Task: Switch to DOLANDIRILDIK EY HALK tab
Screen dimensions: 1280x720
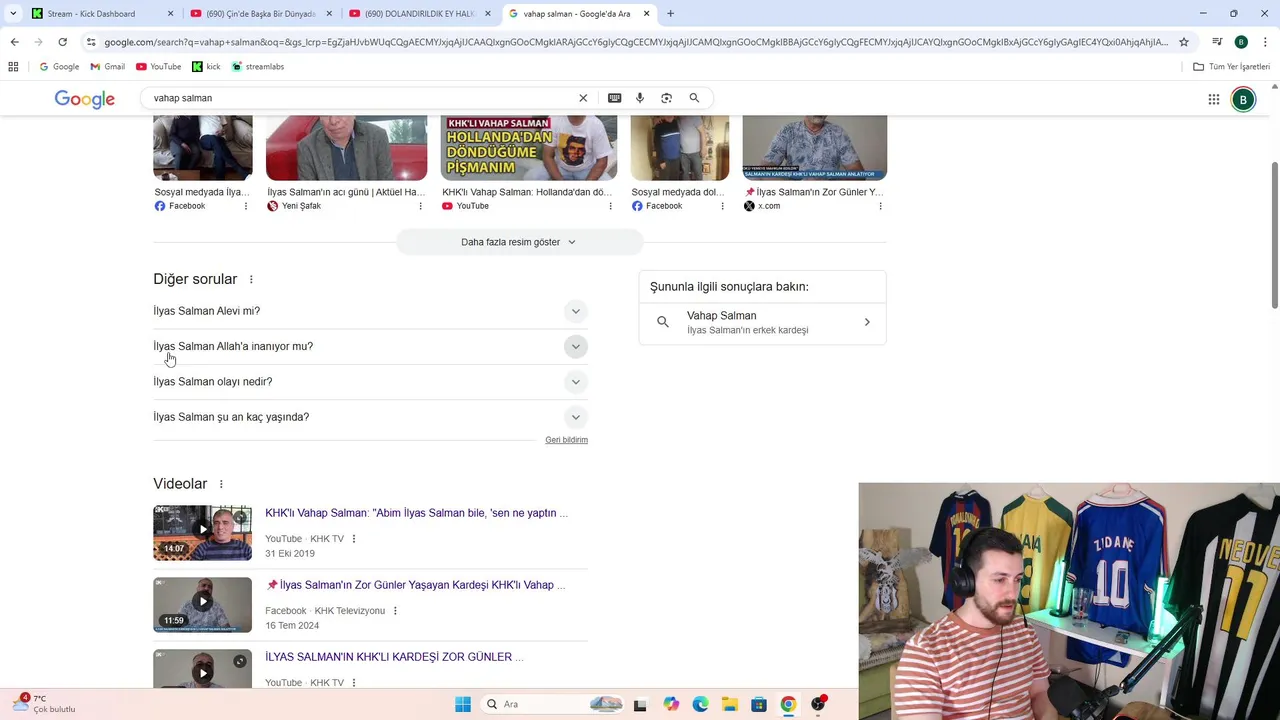Action: click(x=420, y=14)
